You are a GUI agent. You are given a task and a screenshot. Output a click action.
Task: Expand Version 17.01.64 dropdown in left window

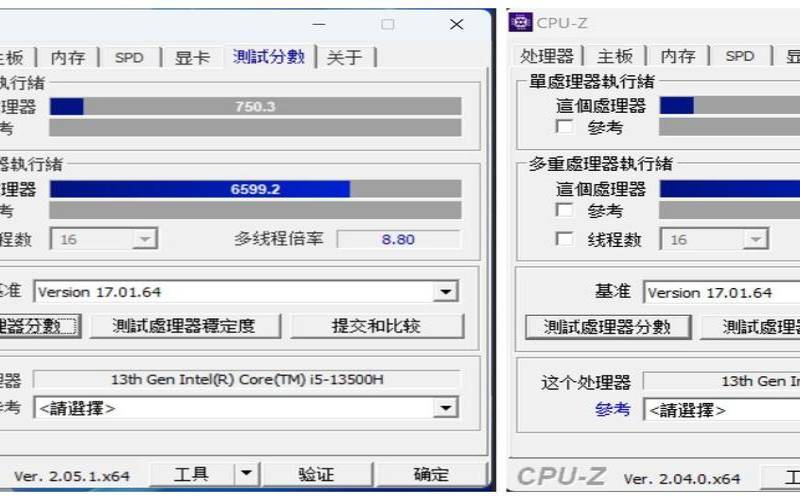(445, 292)
